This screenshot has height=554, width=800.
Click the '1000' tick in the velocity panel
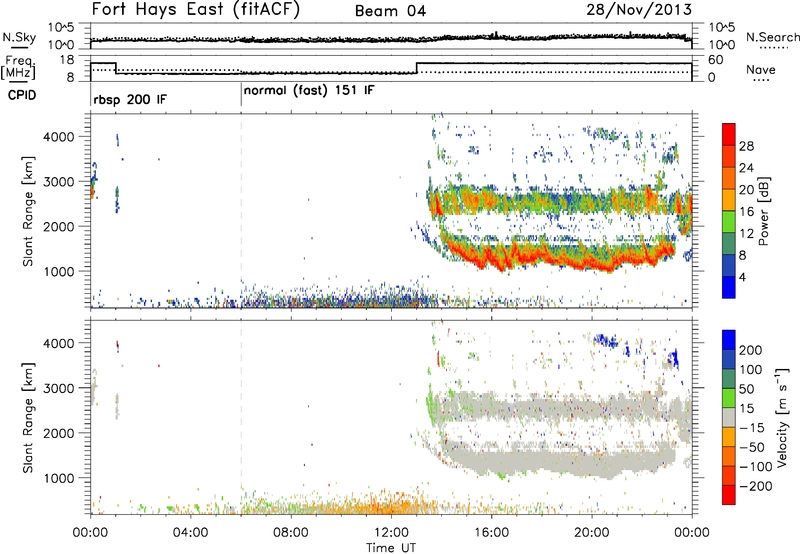pos(59,478)
